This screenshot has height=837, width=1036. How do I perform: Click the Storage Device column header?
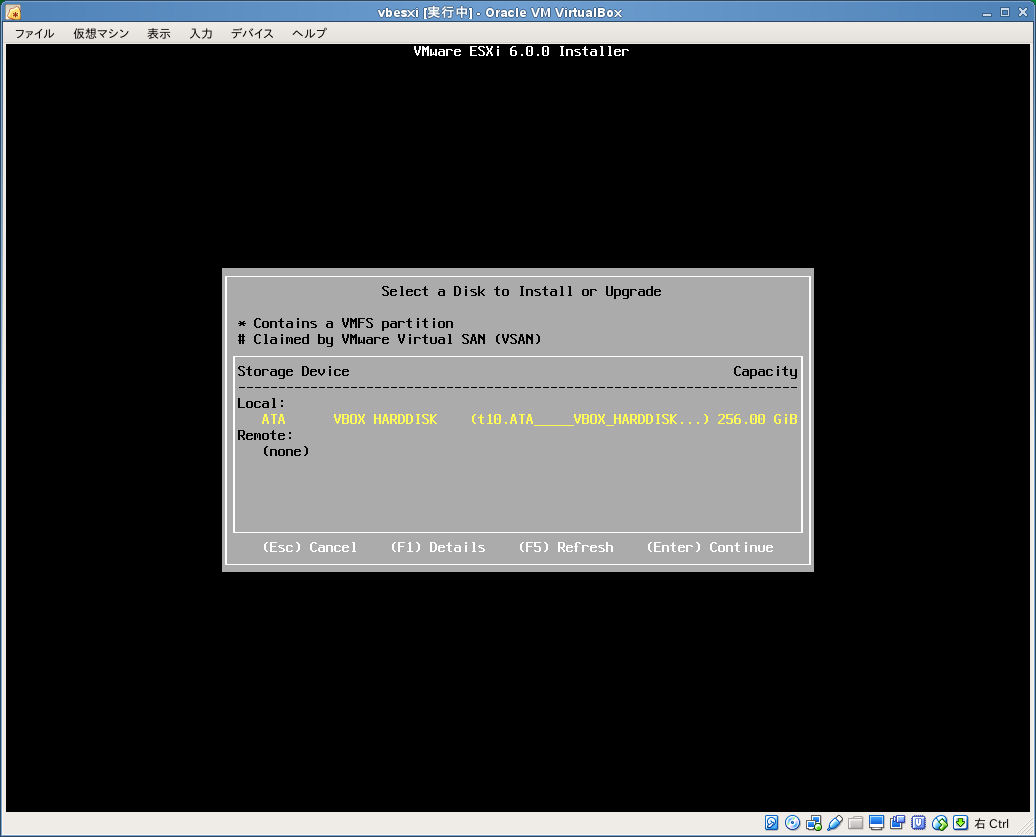coord(293,371)
